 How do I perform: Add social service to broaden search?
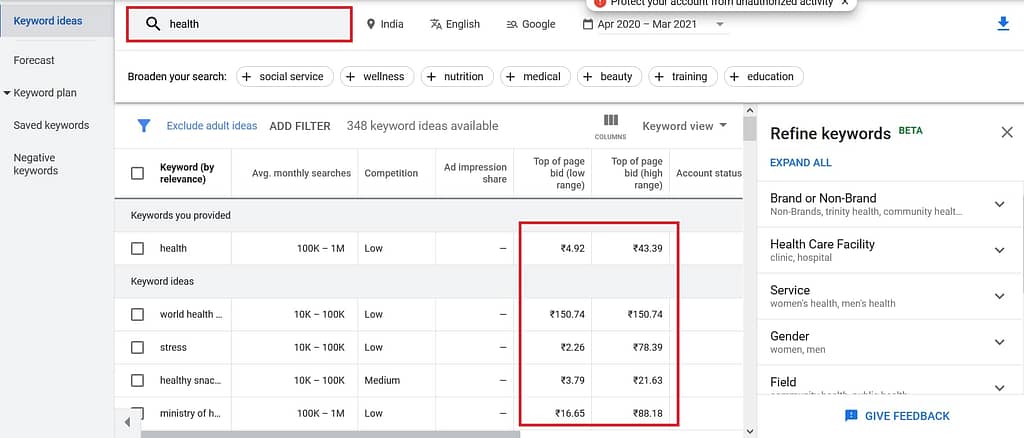click(x=285, y=76)
